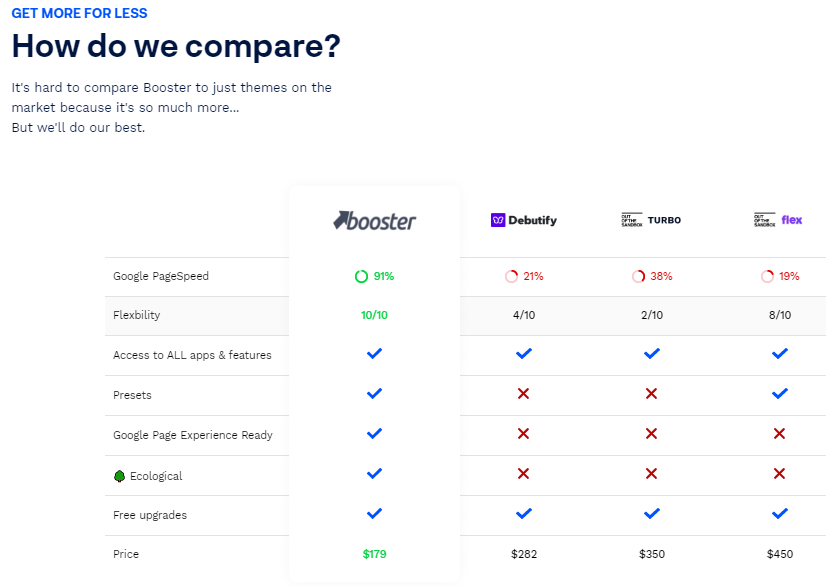Click Debutify's red X for Presets
Viewport: 826px width, 587px height.
point(523,394)
